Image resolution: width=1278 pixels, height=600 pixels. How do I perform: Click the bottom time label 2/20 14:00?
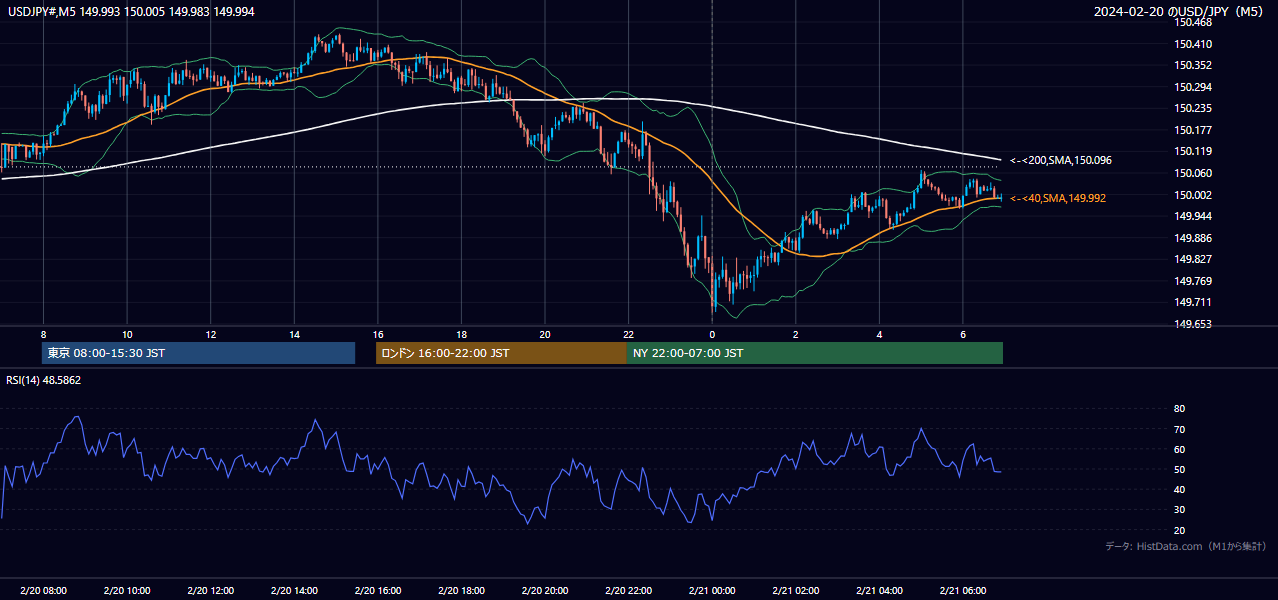tap(294, 591)
